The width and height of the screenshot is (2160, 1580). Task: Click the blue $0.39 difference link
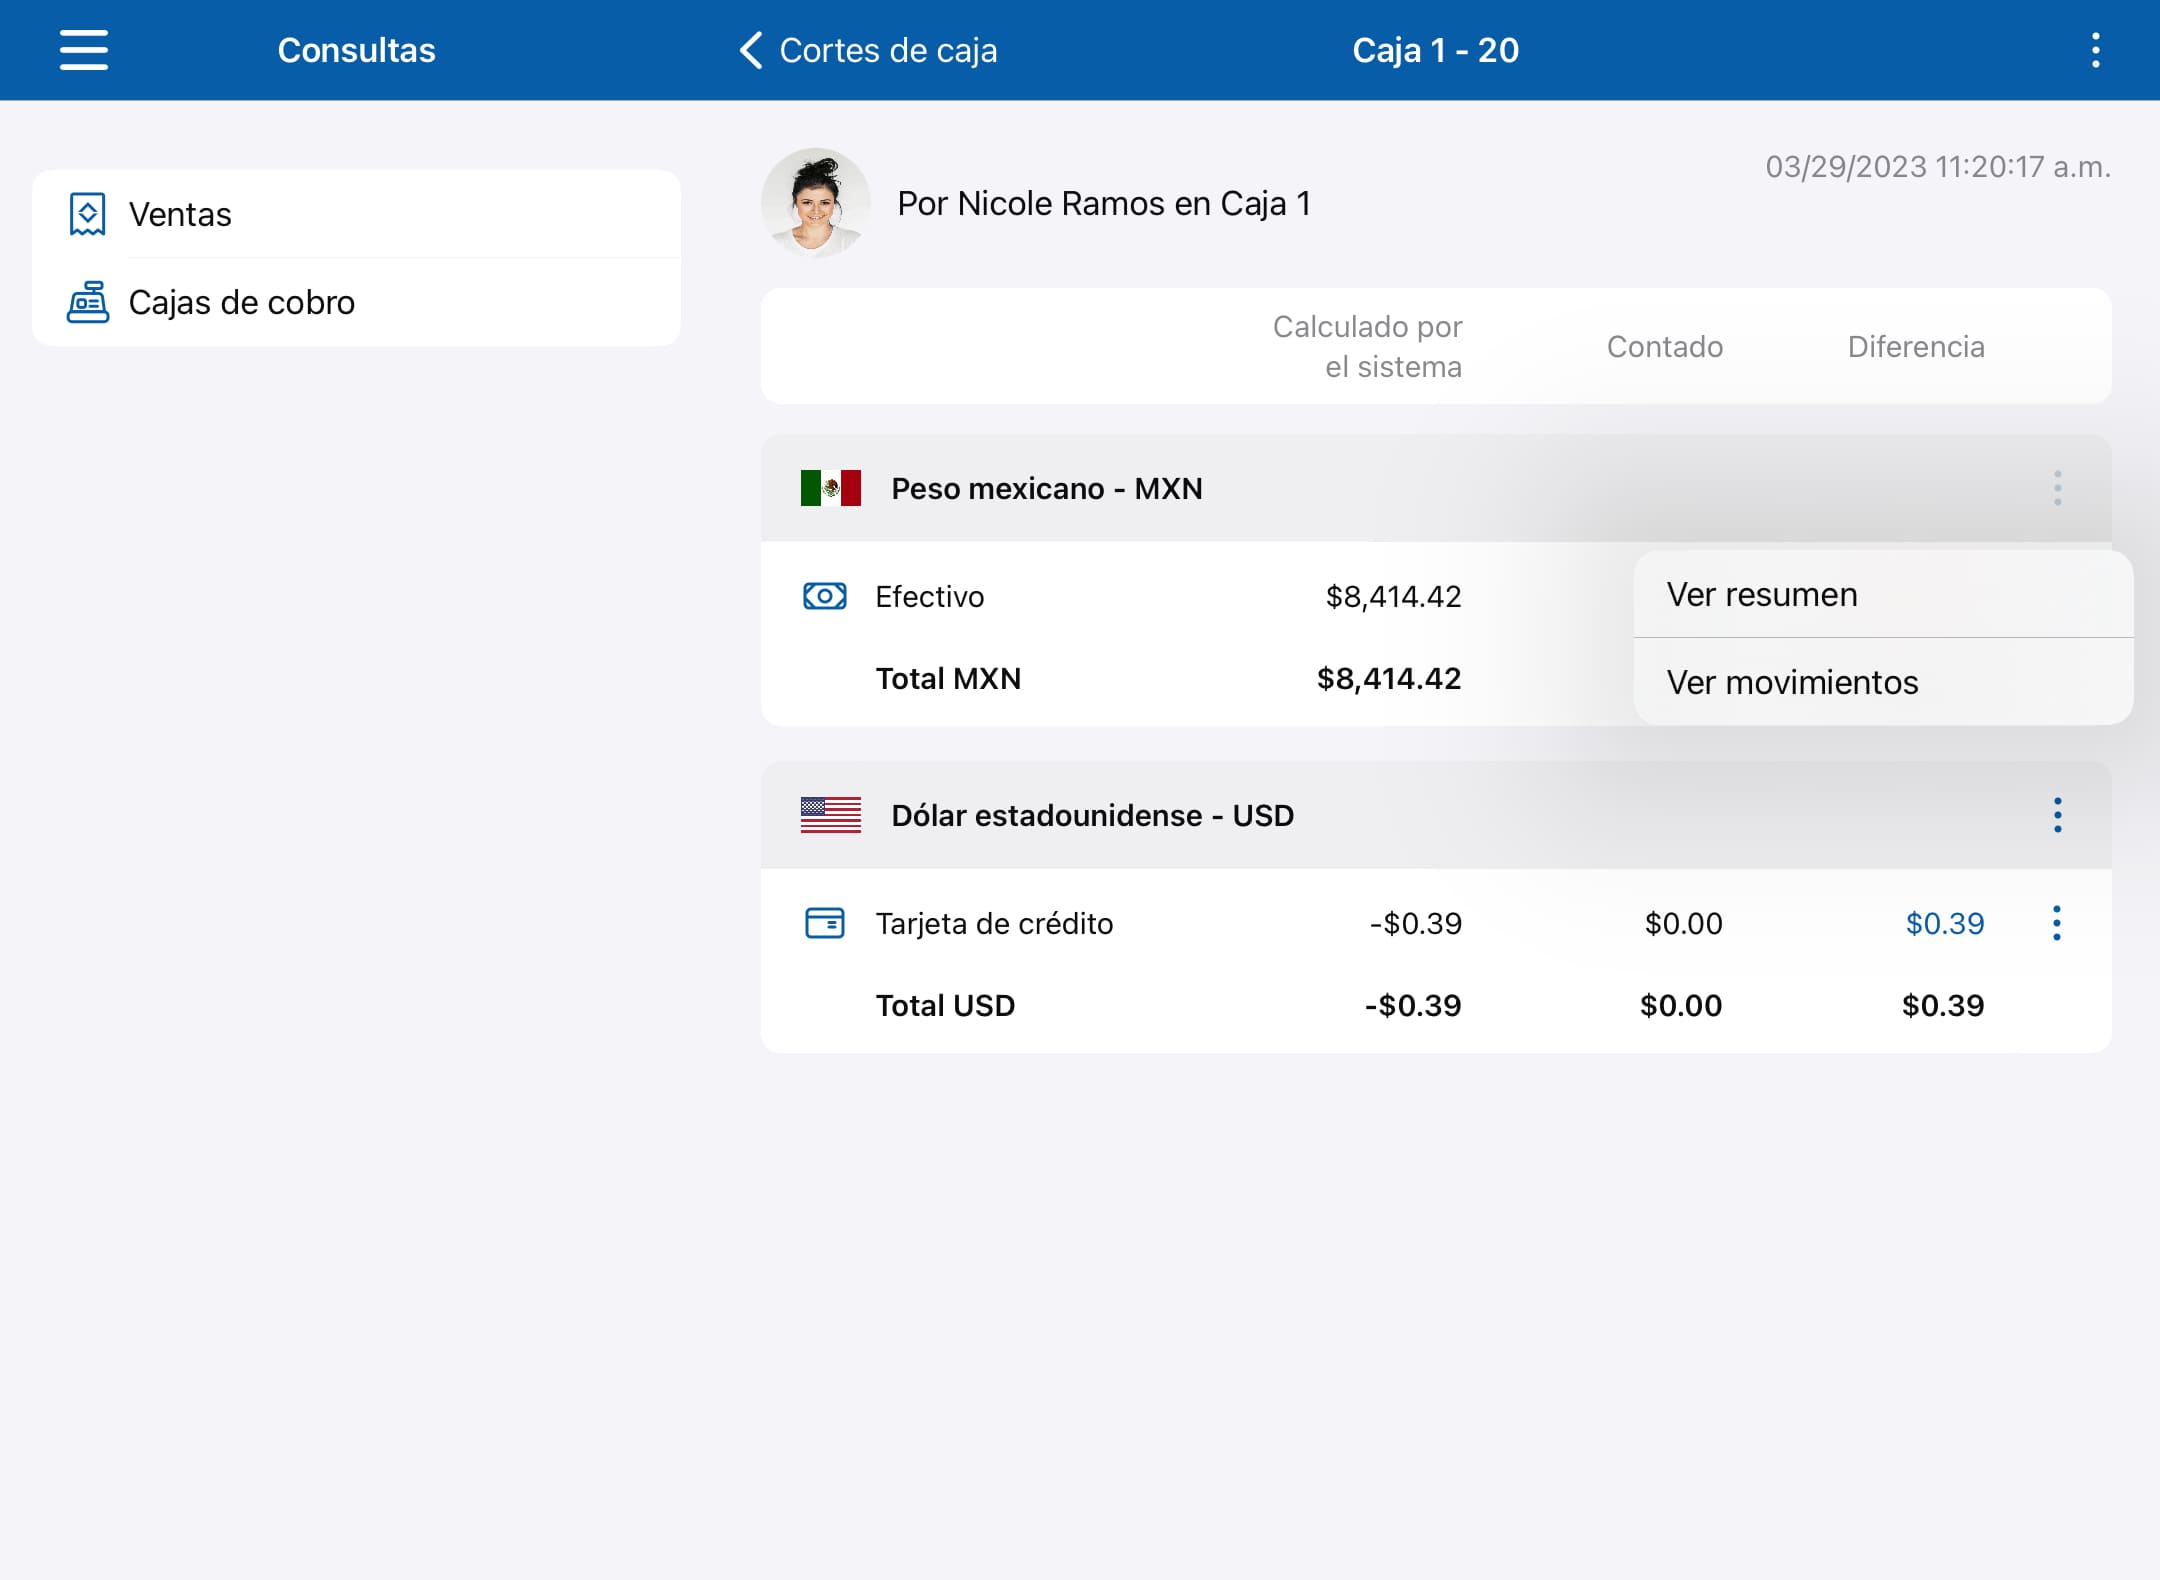click(x=1945, y=923)
